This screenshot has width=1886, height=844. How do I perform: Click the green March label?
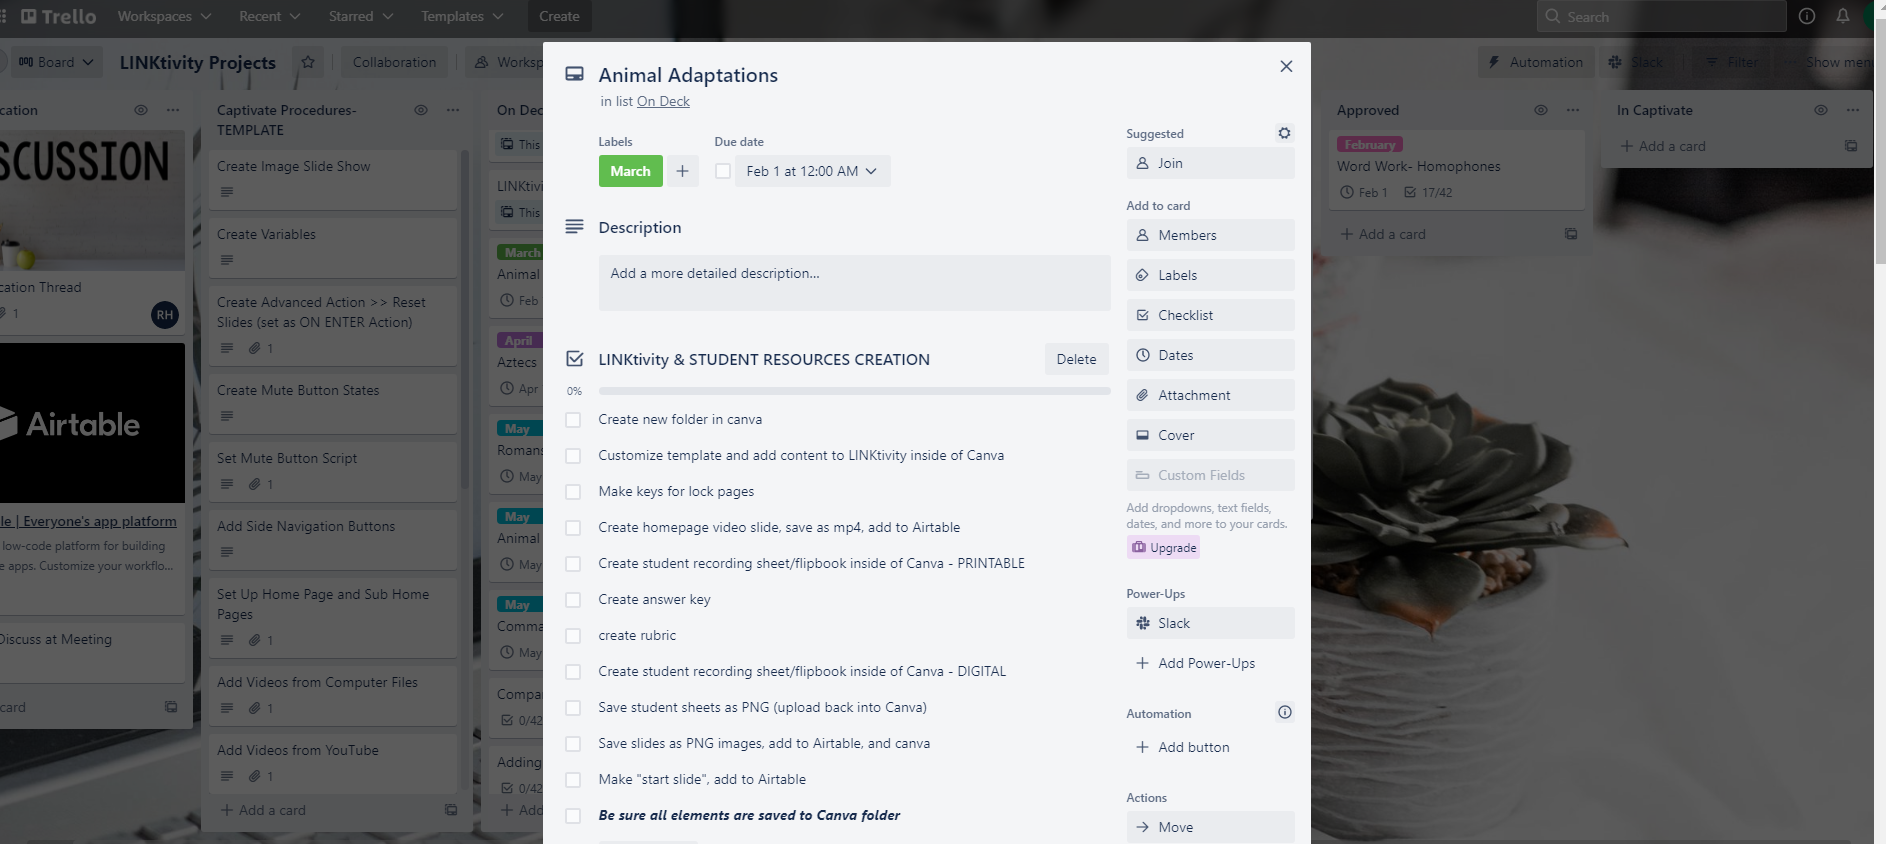(x=630, y=171)
